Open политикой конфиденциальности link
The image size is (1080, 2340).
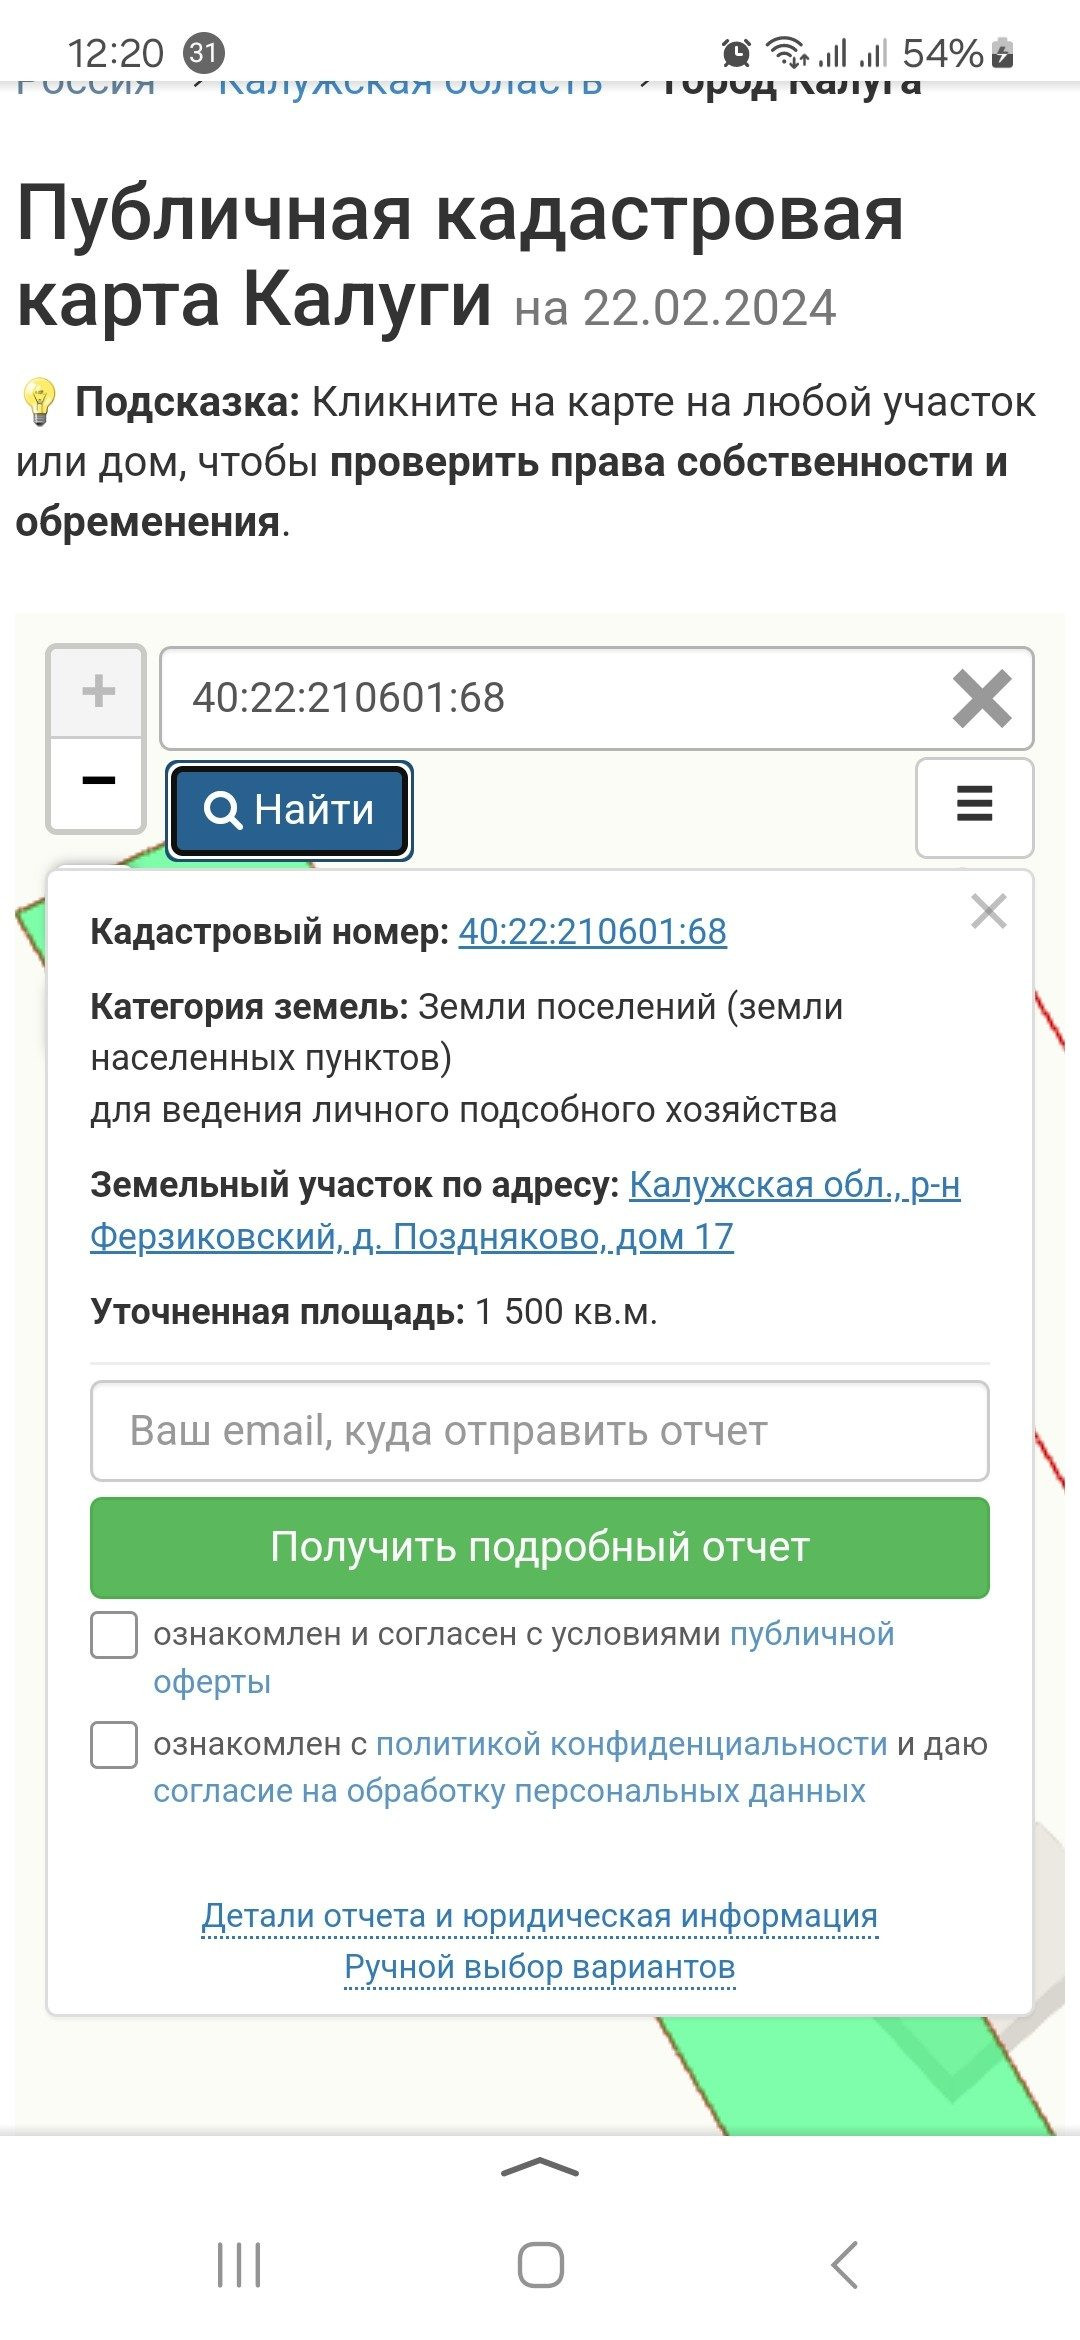point(631,1744)
